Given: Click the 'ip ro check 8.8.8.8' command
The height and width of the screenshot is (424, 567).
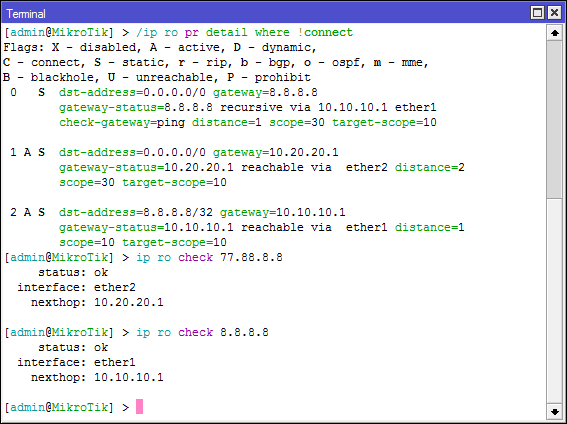Looking at the screenshot, I should tap(202, 333).
